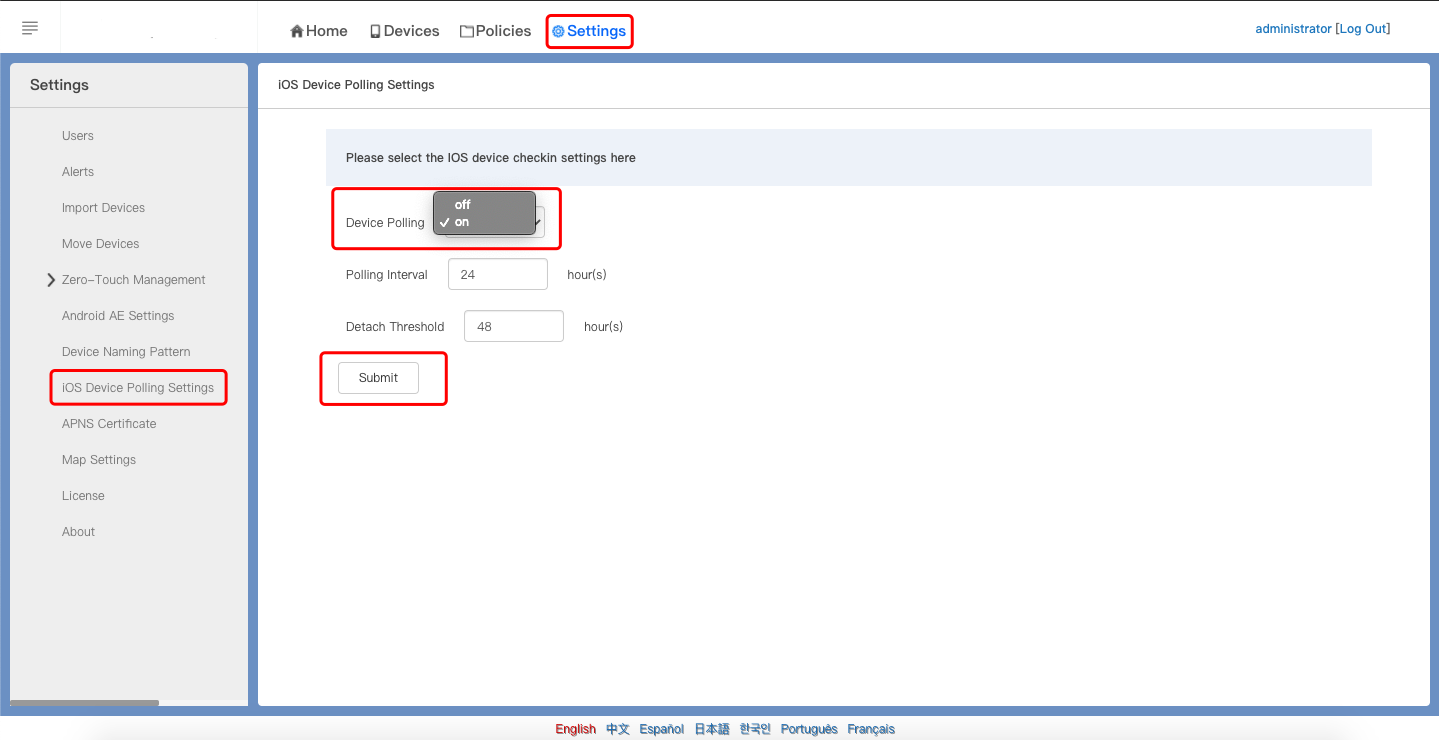
Task: Open the Settings tab
Action: [x=589, y=31]
